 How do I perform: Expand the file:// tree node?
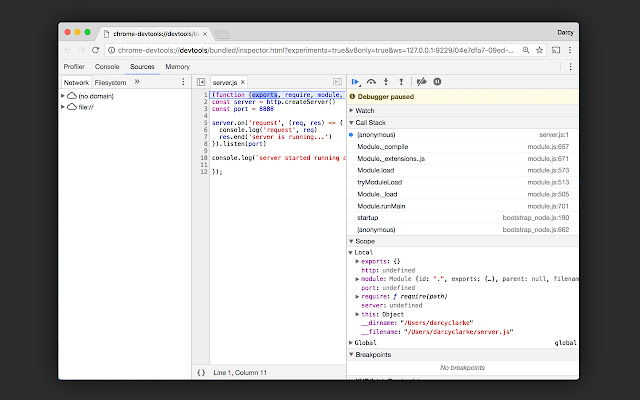[x=64, y=106]
